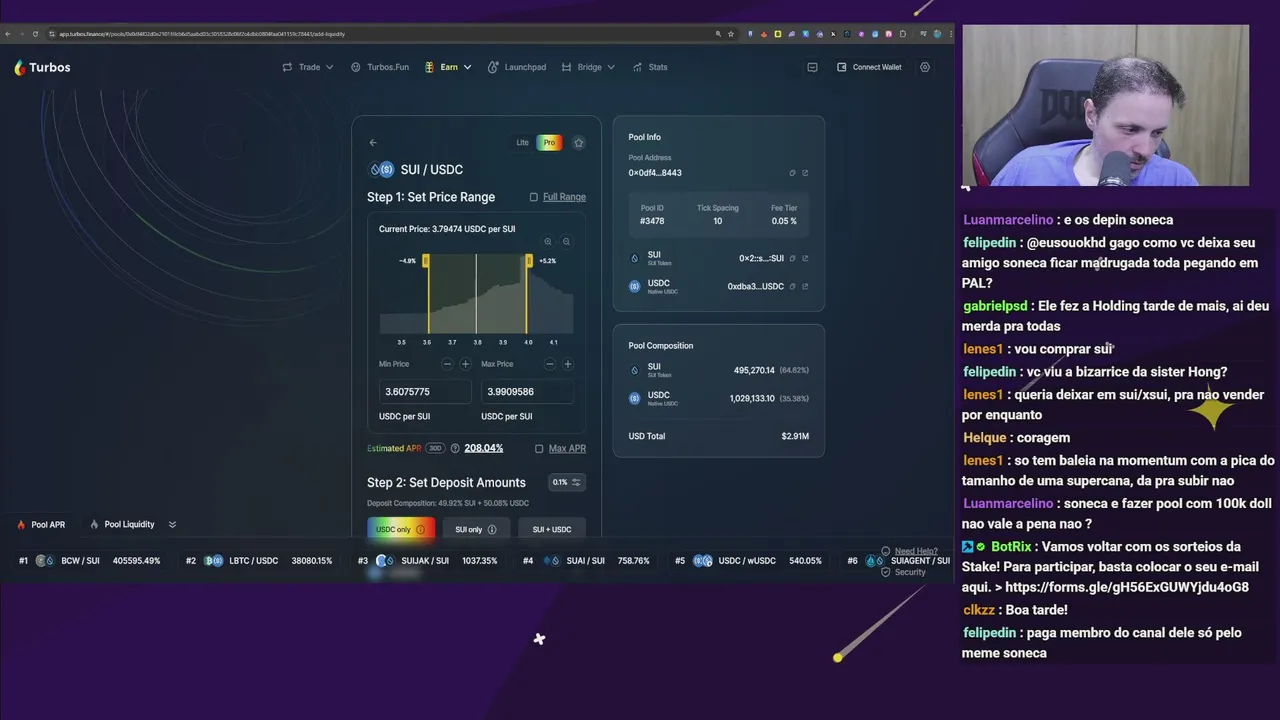
Task: Click USD Total value $2.91M
Action: point(795,436)
